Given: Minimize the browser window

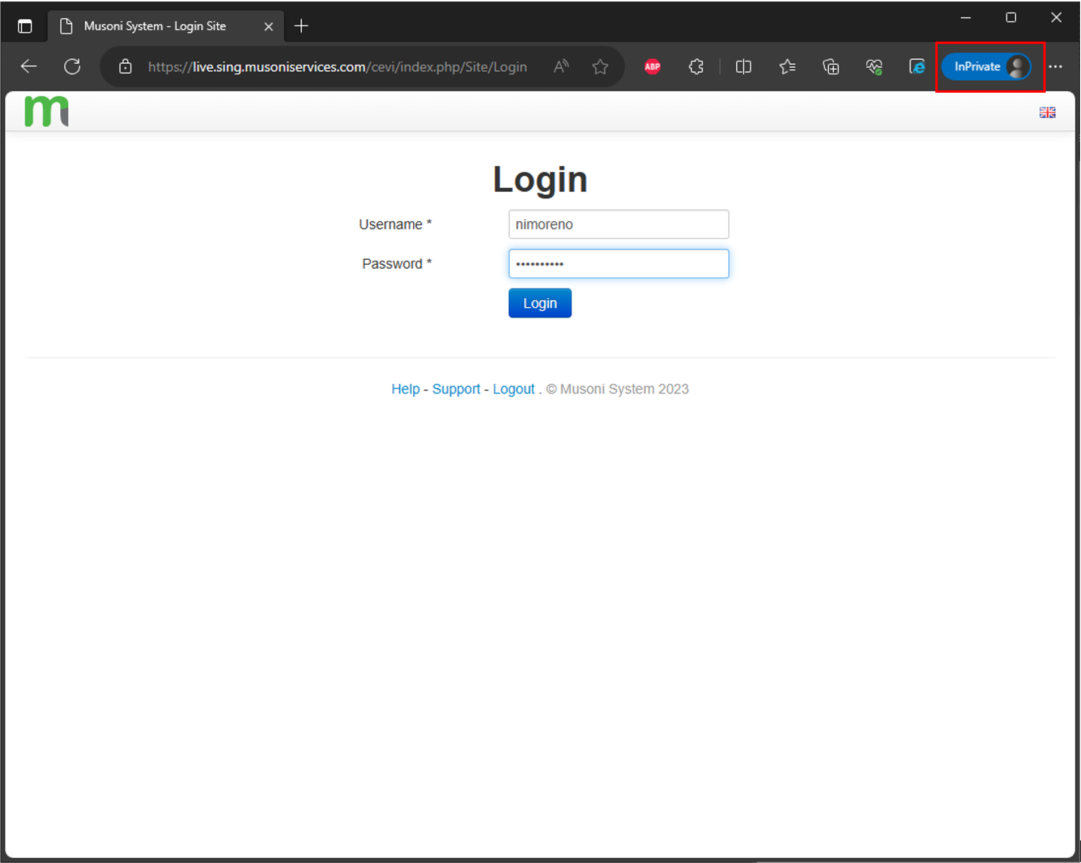Looking at the screenshot, I should pos(966,17).
